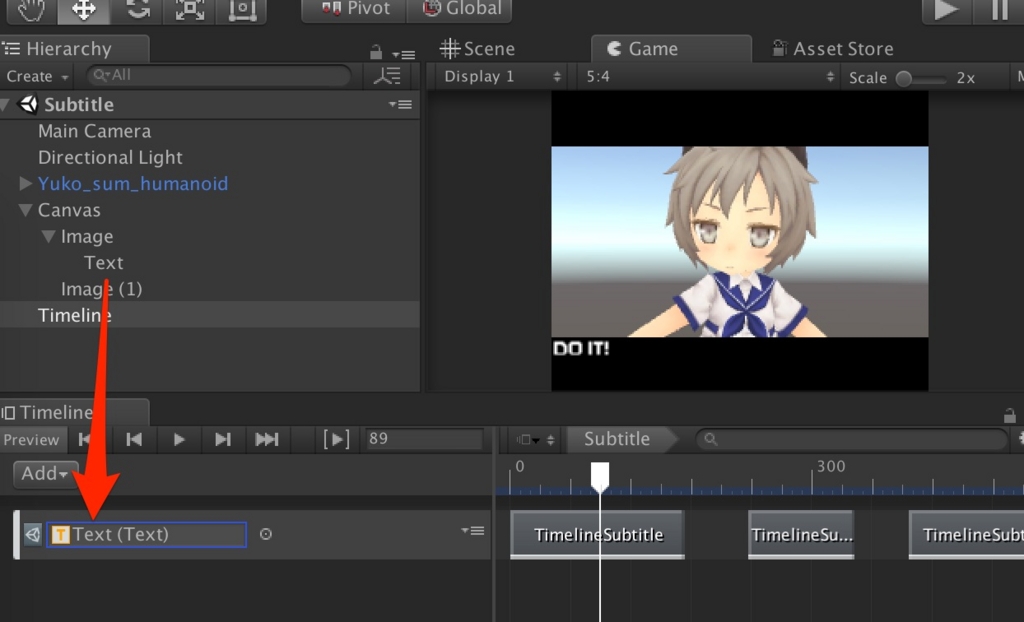Image resolution: width=1024 pixels, height=622 pixels.
Task: Open the object picker for track binding
Action: click(265, 534)
